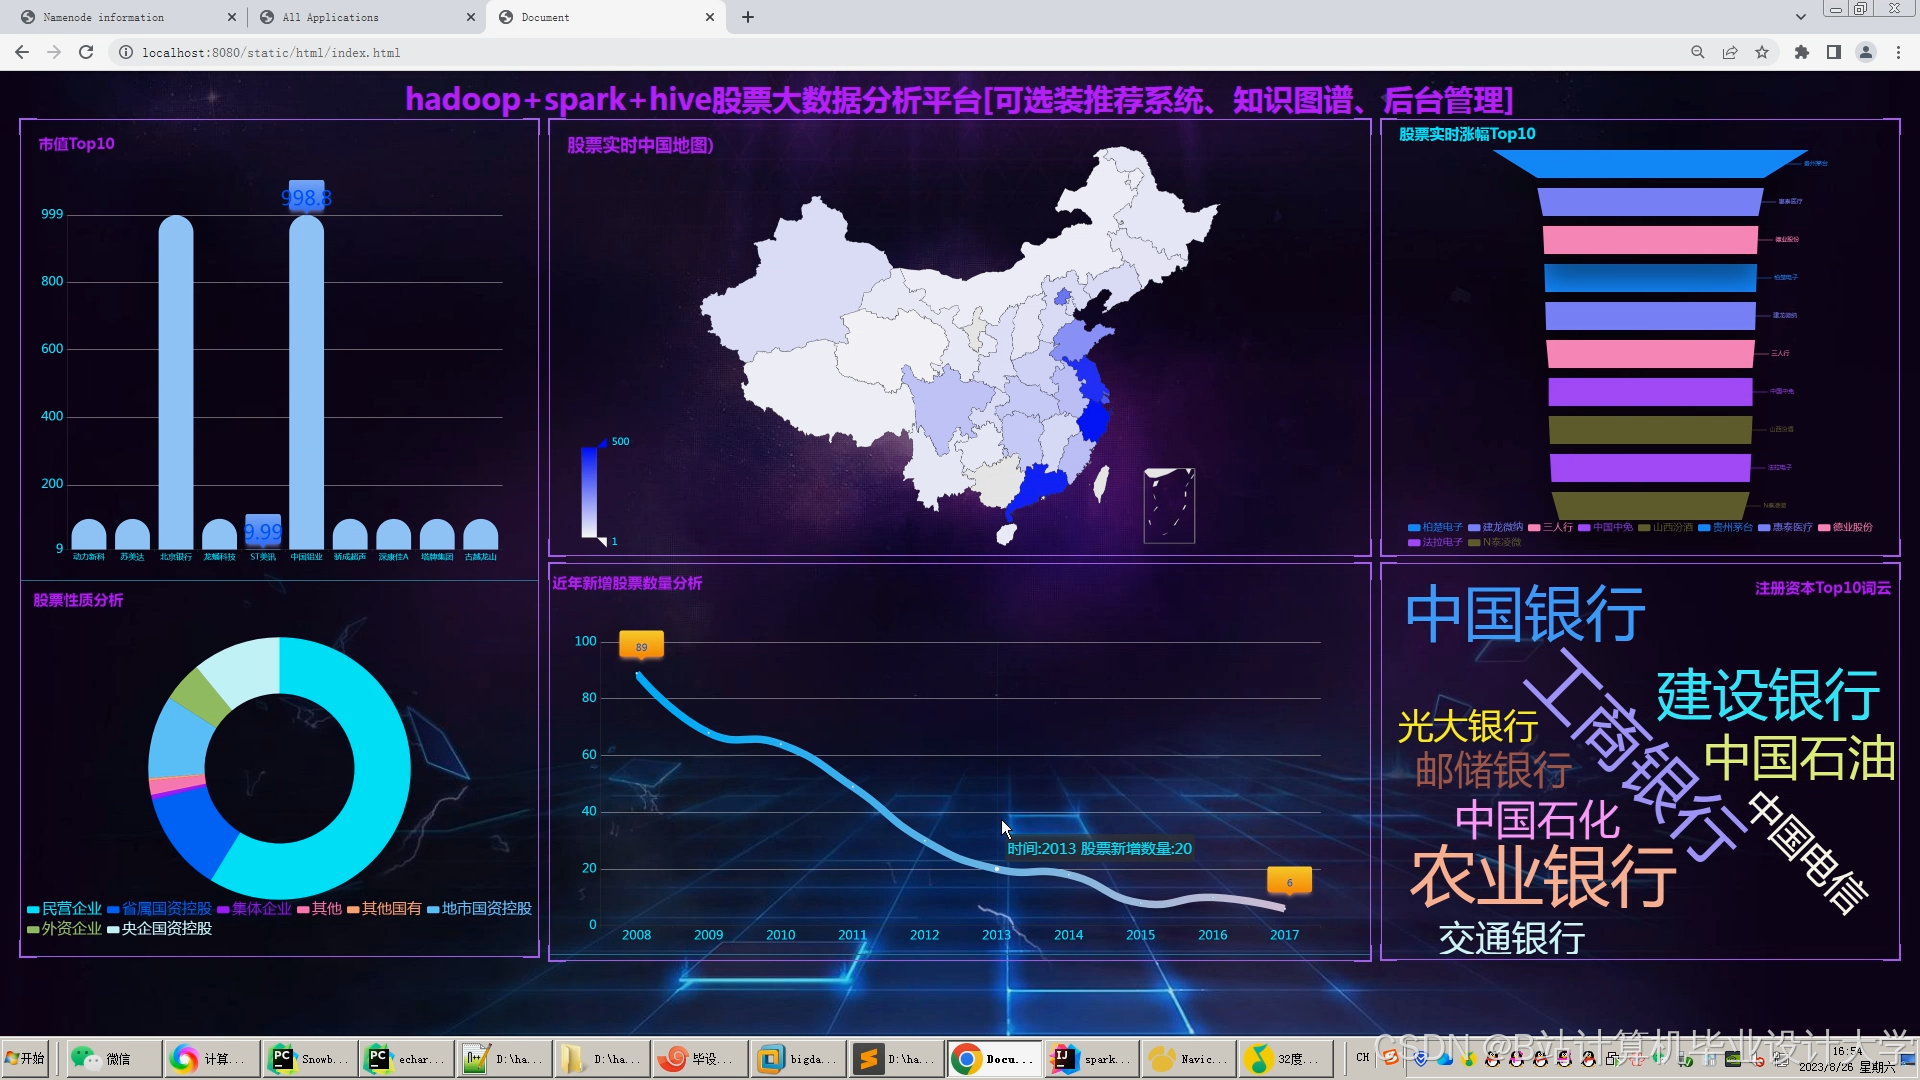Click the 中国银行 word in word cloud
Screen dimensions: 1920x1080
pyautogui.click(x=1525, y=614)
